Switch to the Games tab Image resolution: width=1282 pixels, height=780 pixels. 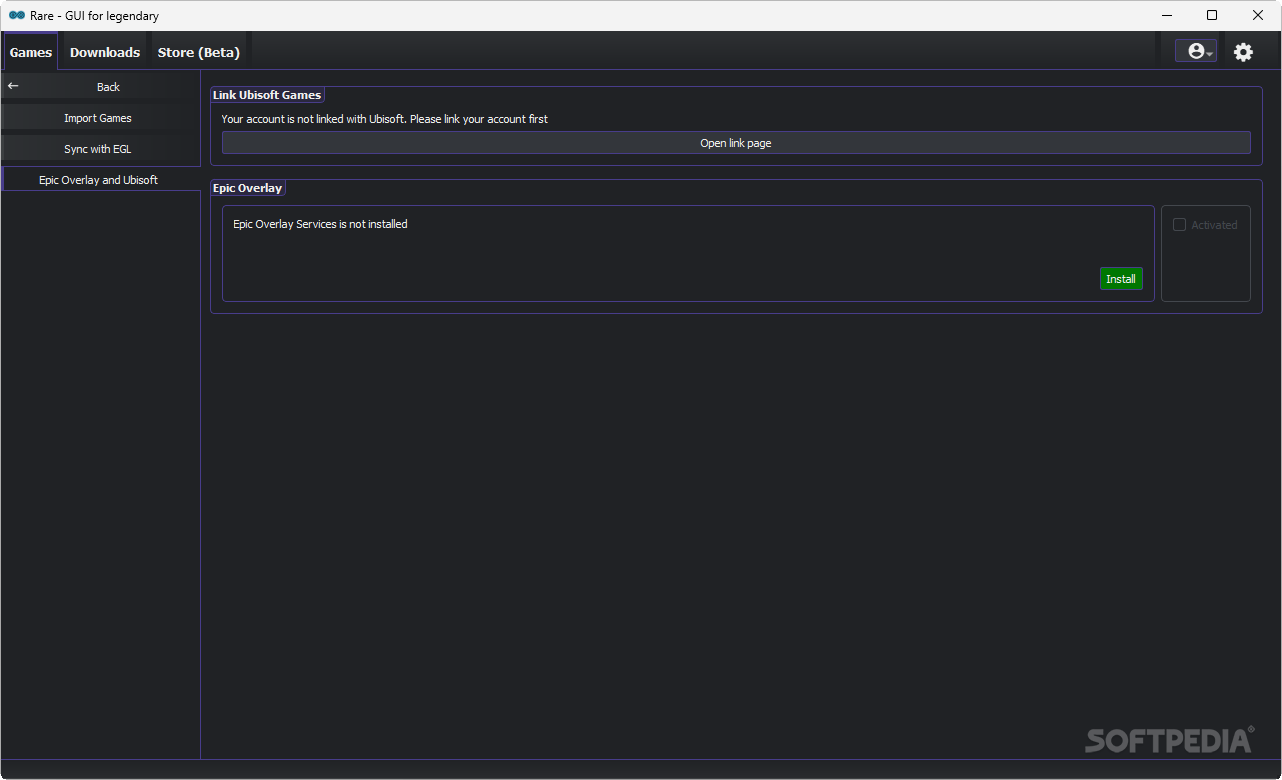[31, 52]
